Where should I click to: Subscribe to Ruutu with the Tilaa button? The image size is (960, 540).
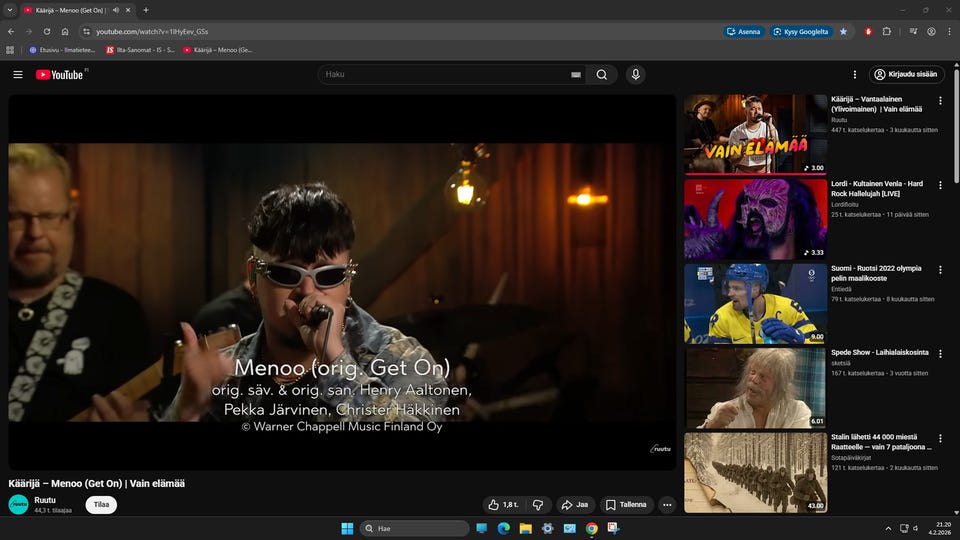tap(101, 505)
